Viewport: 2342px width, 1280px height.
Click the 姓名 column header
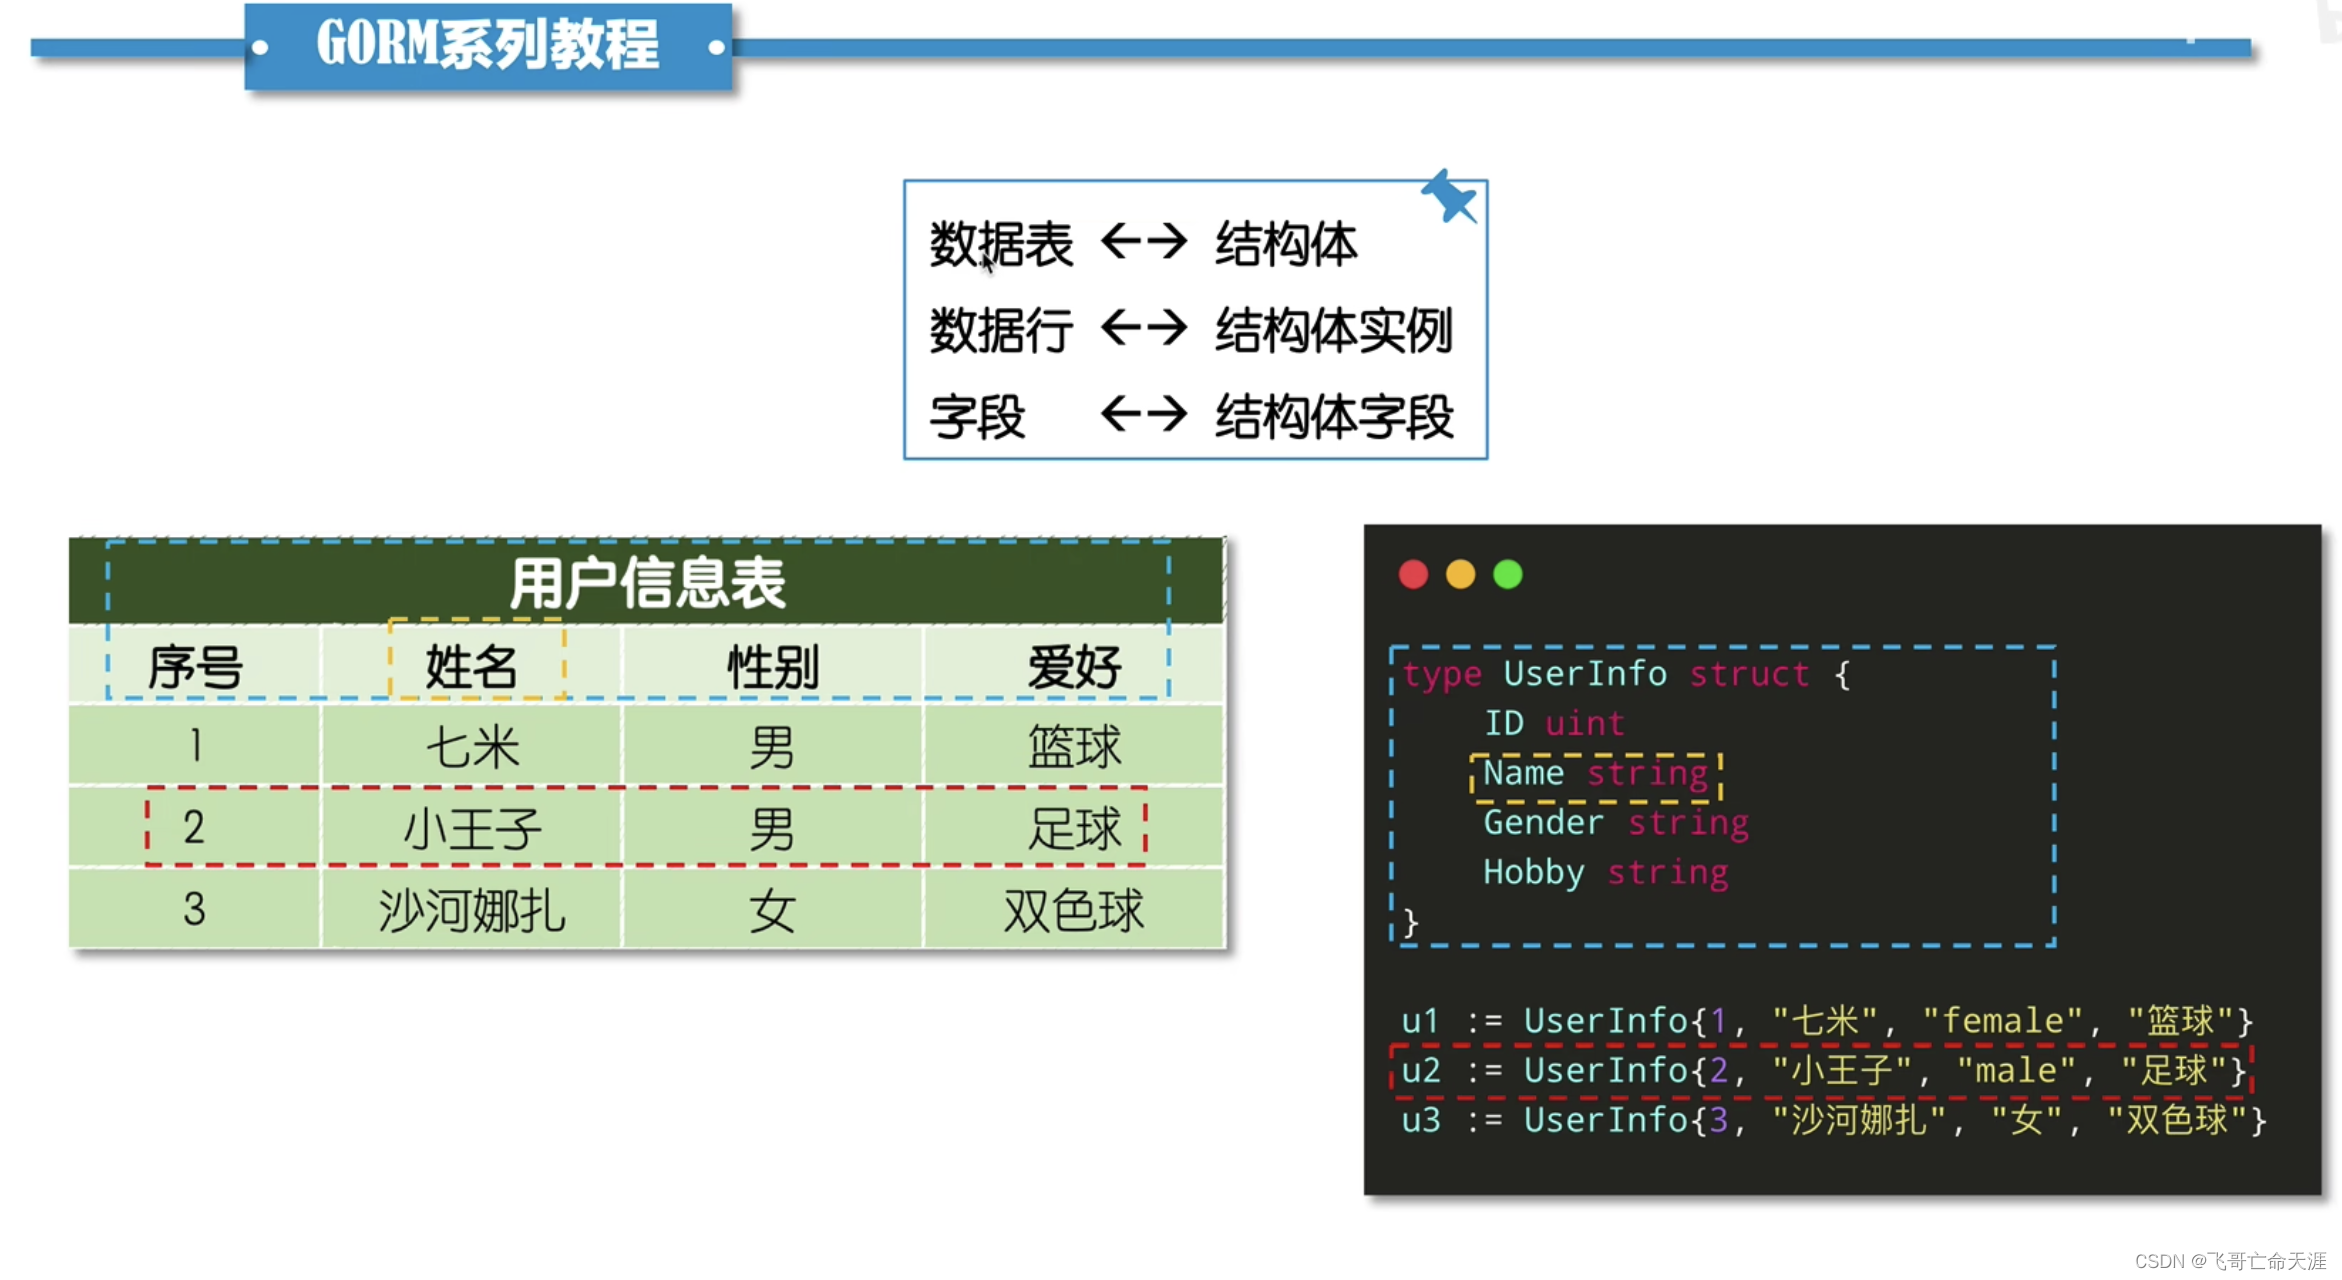[x=471, y=666]
